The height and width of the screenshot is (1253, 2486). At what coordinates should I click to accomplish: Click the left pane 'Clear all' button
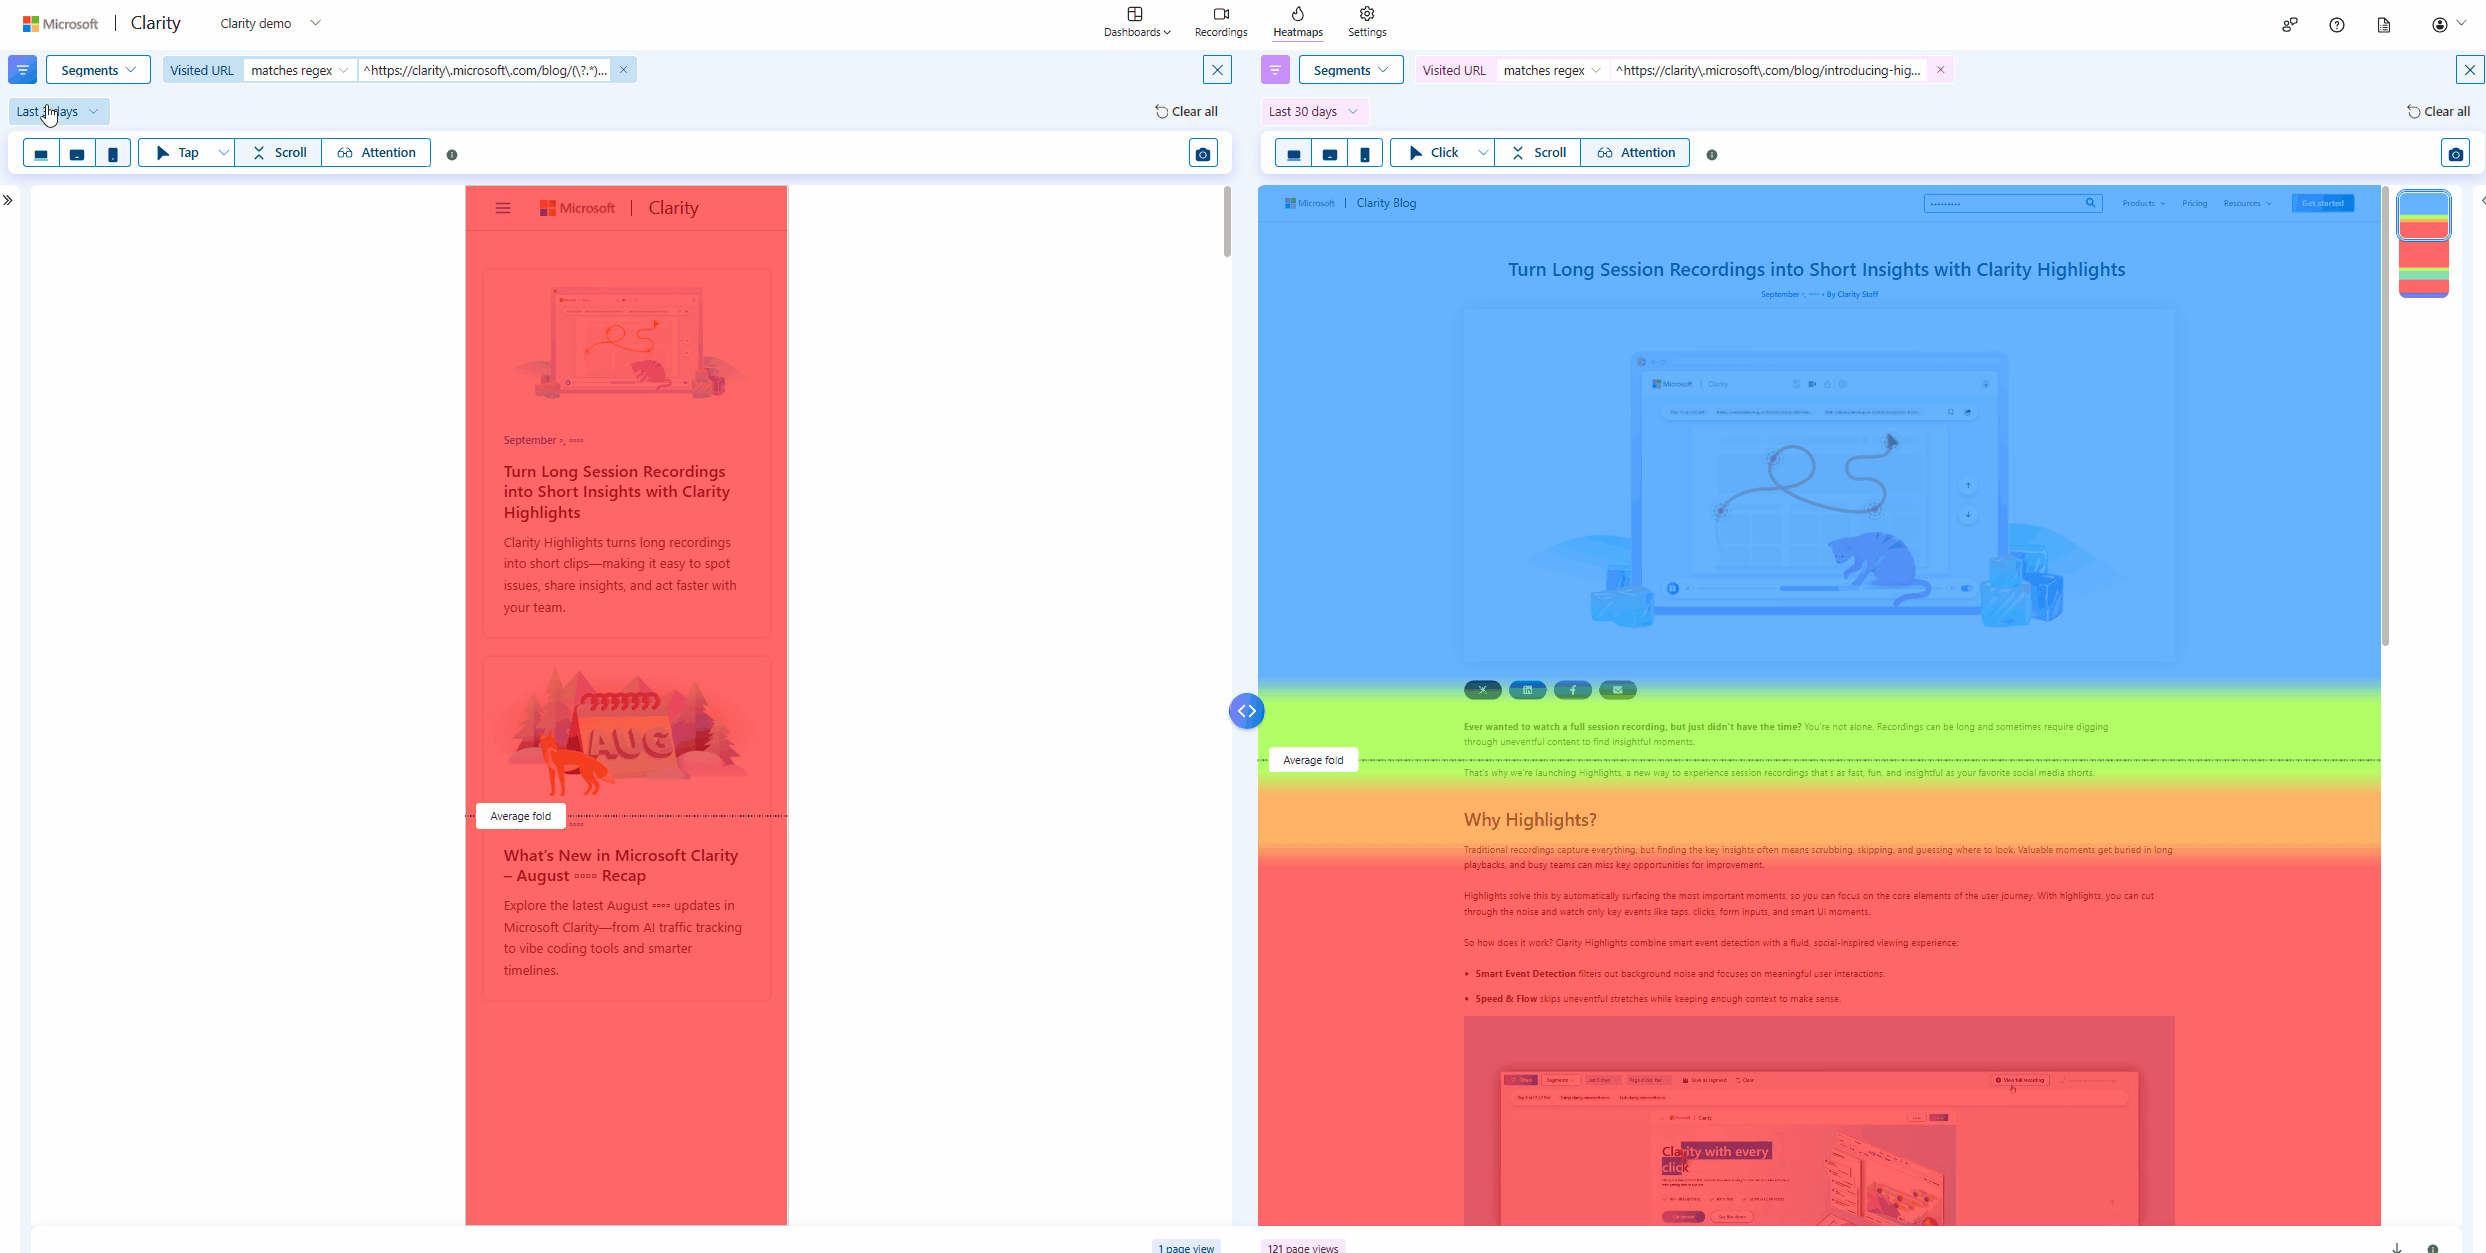(x=1186, y=112)
